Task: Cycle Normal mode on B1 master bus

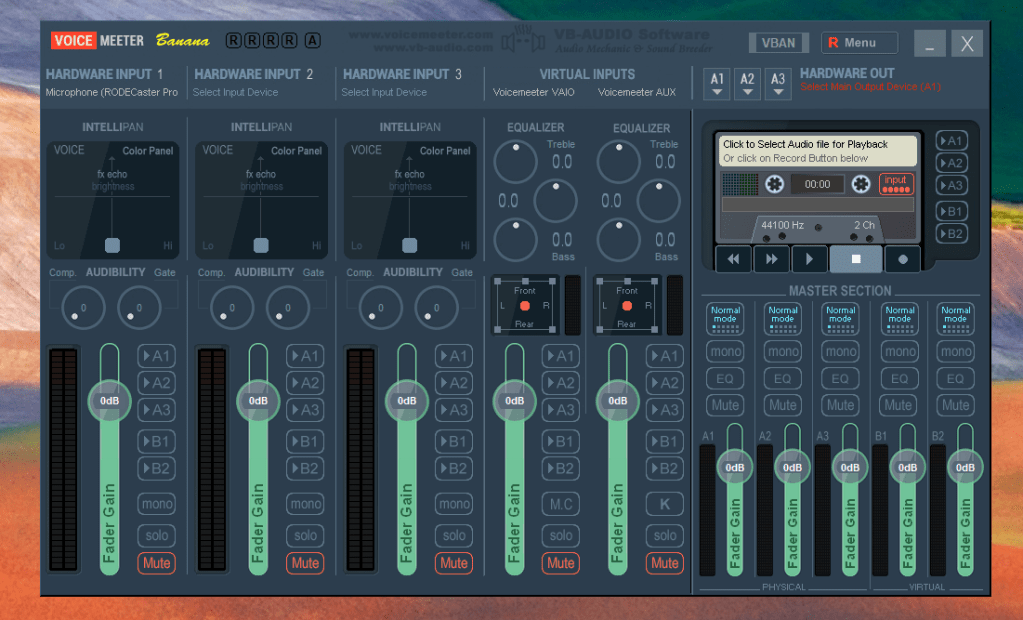Action: (900, 318)
